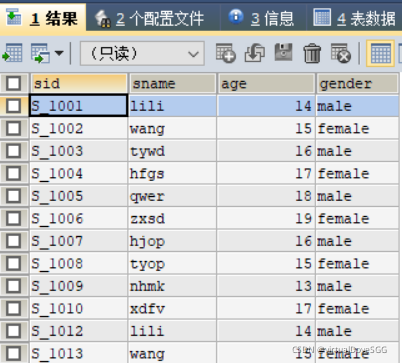402x363 pixels.
Task: Select the sname cell tywd
Action: [172, 151]
